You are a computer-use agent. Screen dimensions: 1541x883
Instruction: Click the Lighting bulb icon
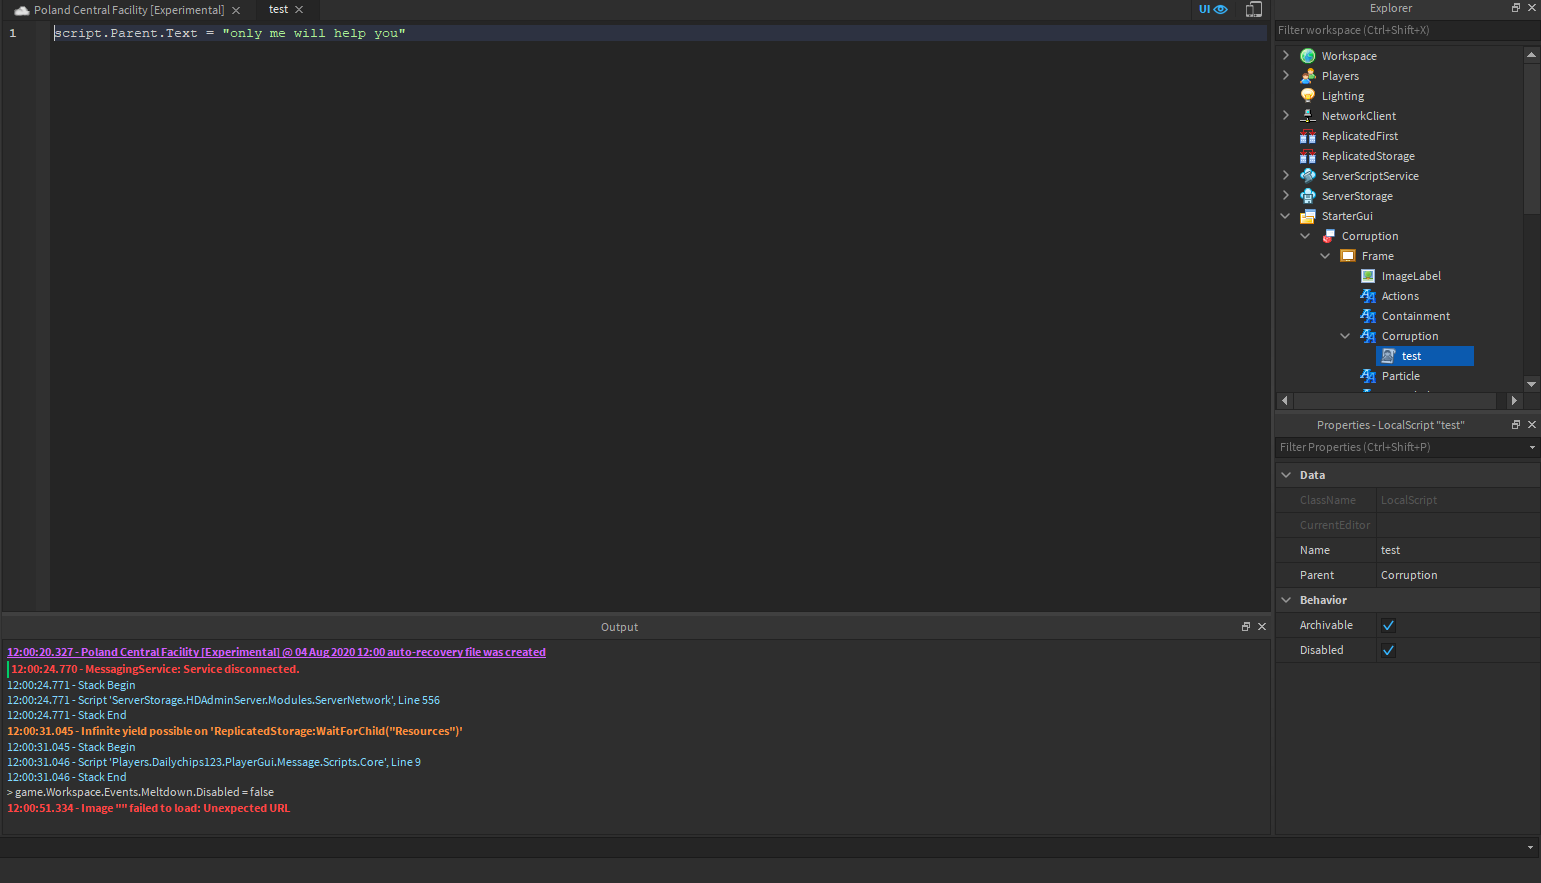1307,96
